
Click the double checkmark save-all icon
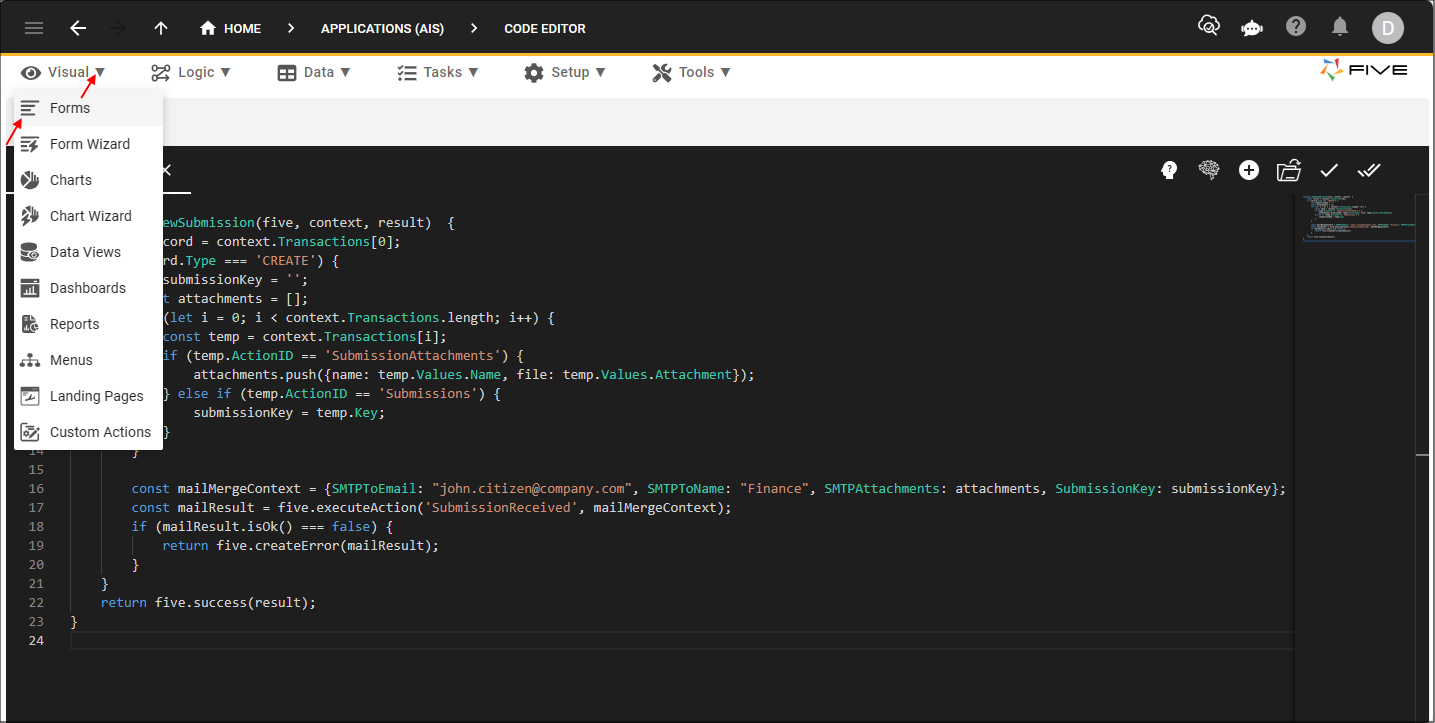pyautogui.click(x=1369, y=170)
